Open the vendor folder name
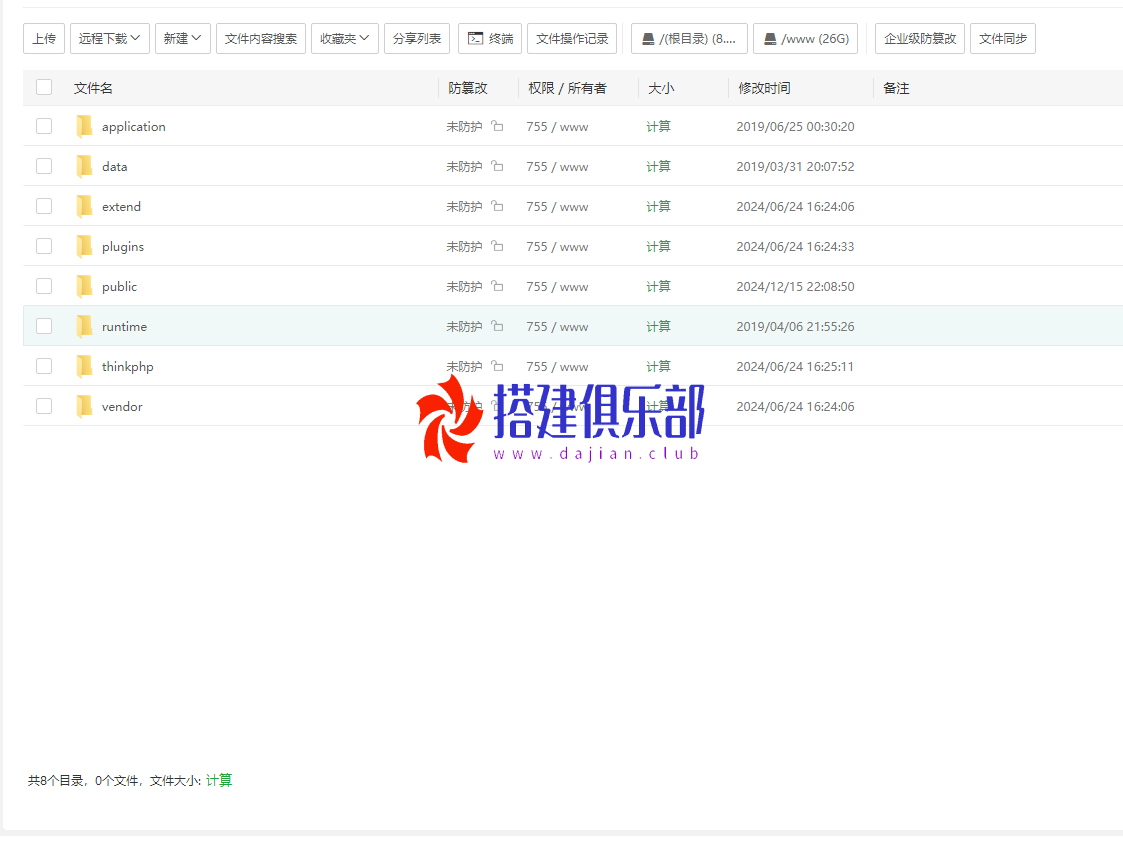The height and width of the screenshot is (841, 1123). [x=122, y=407]
